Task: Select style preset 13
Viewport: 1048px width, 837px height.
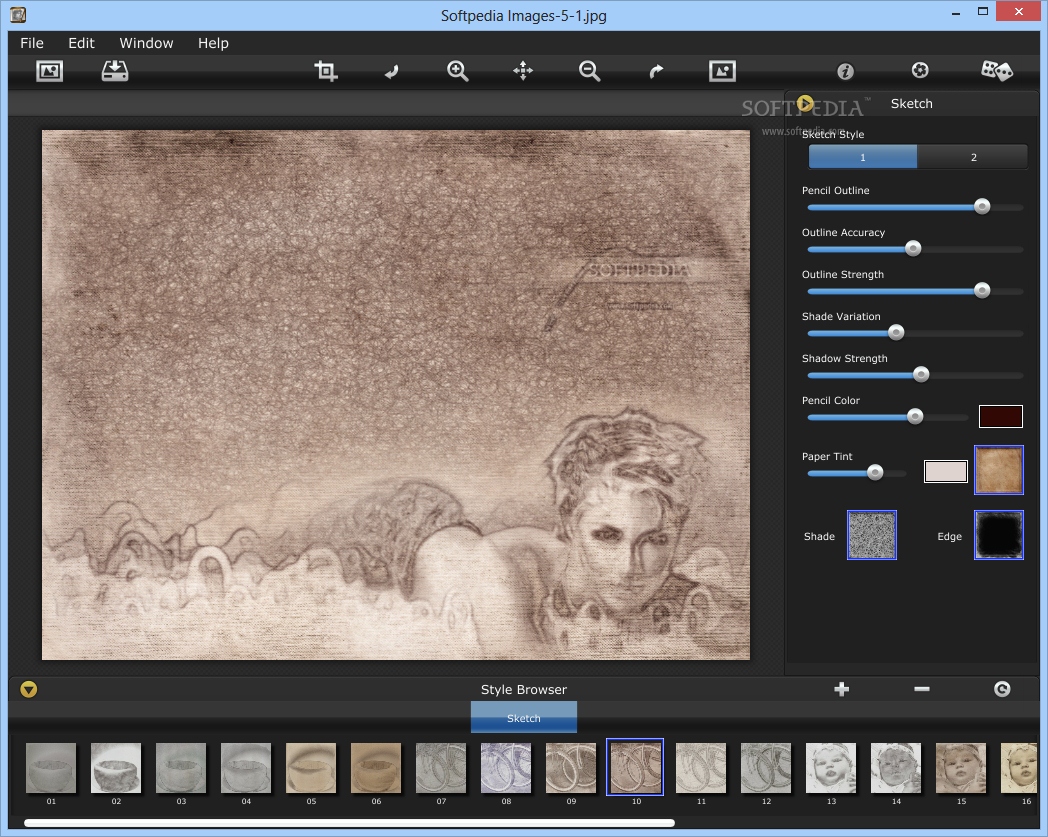Action: [831, 767]
